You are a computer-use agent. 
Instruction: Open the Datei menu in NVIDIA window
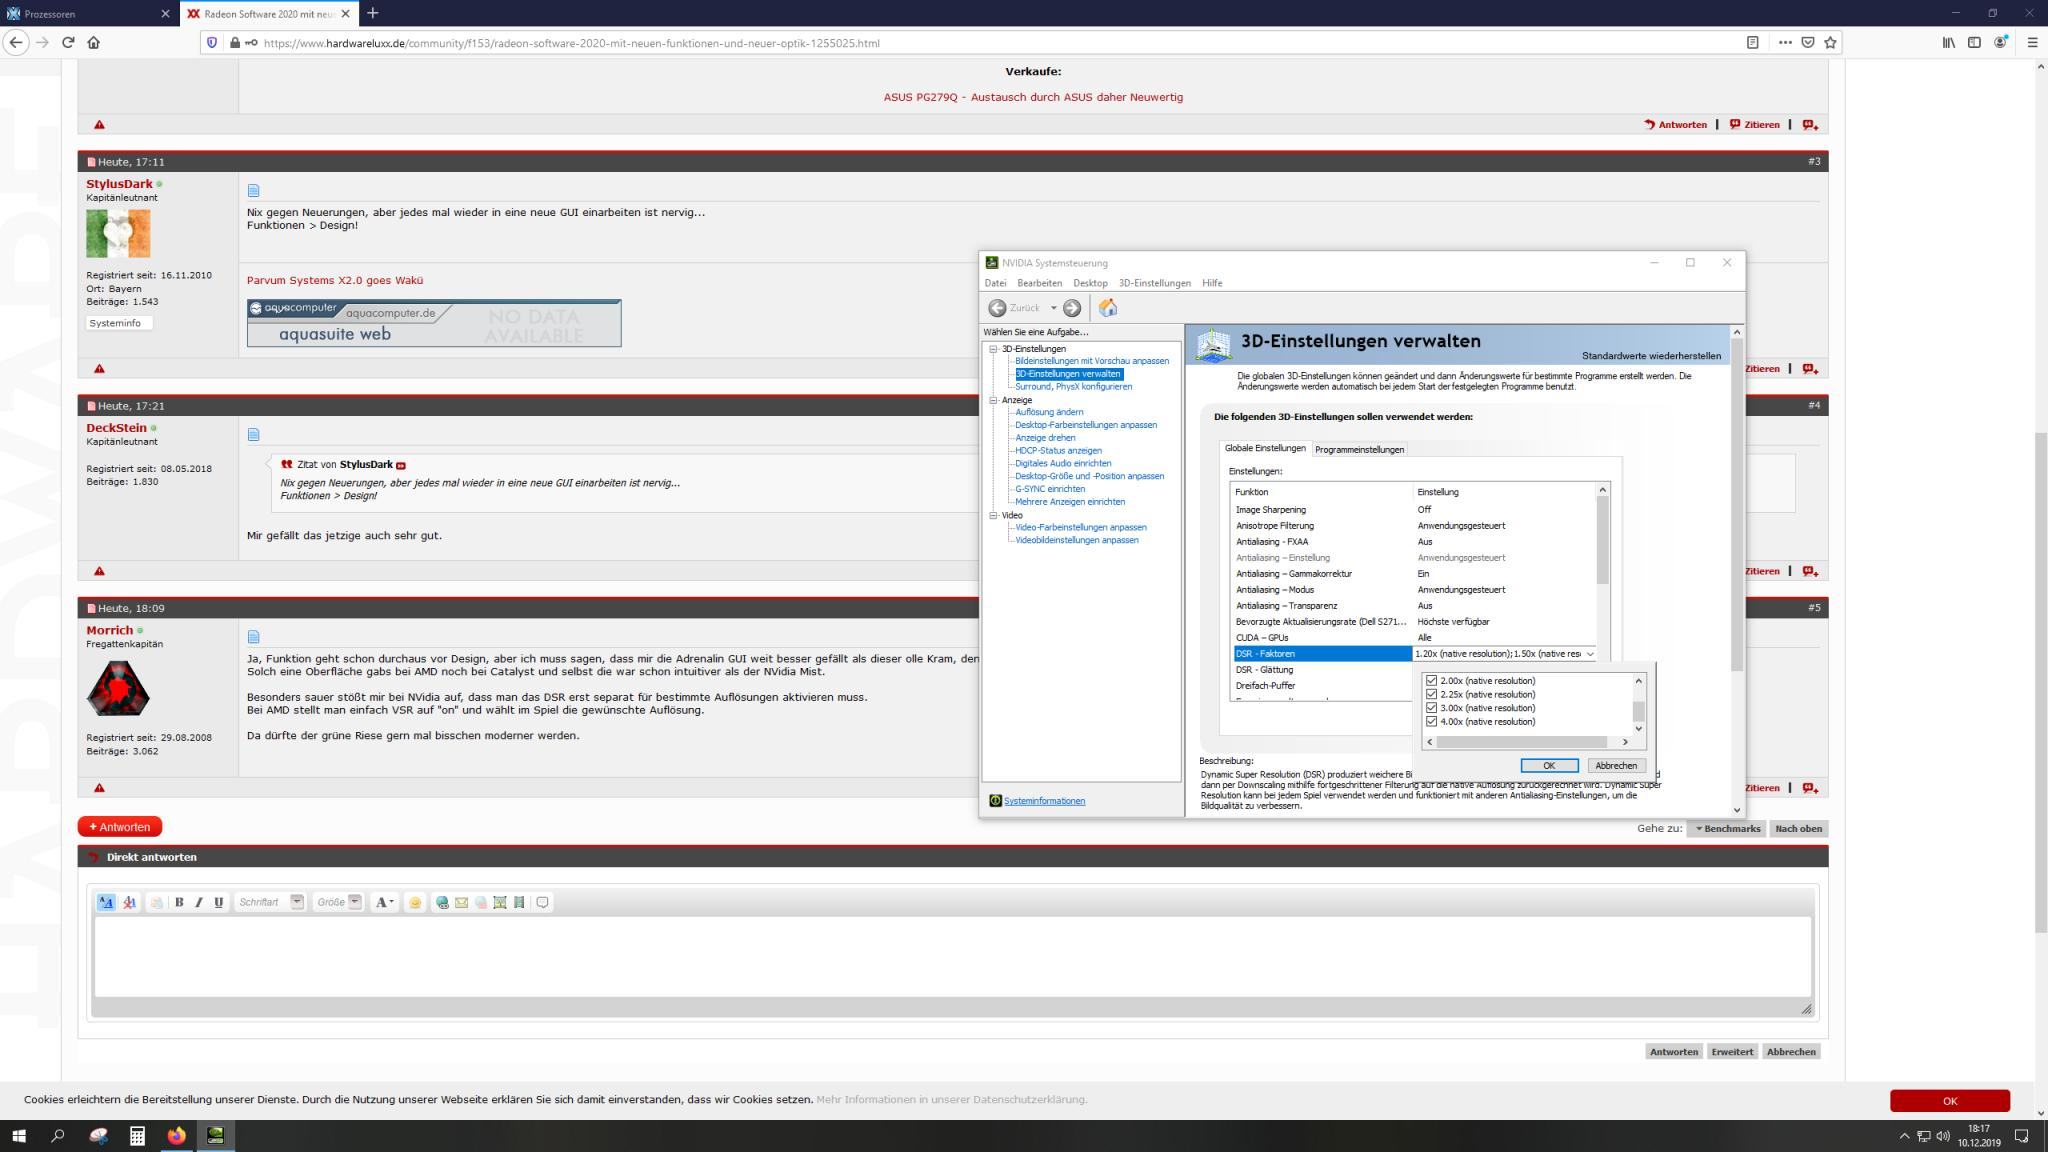[x=995, y=283]
